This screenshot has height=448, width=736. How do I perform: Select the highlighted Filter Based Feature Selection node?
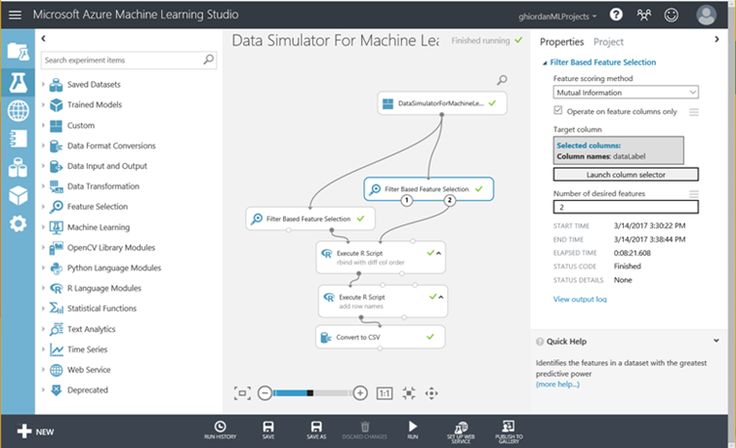click(x=429, y=189)
